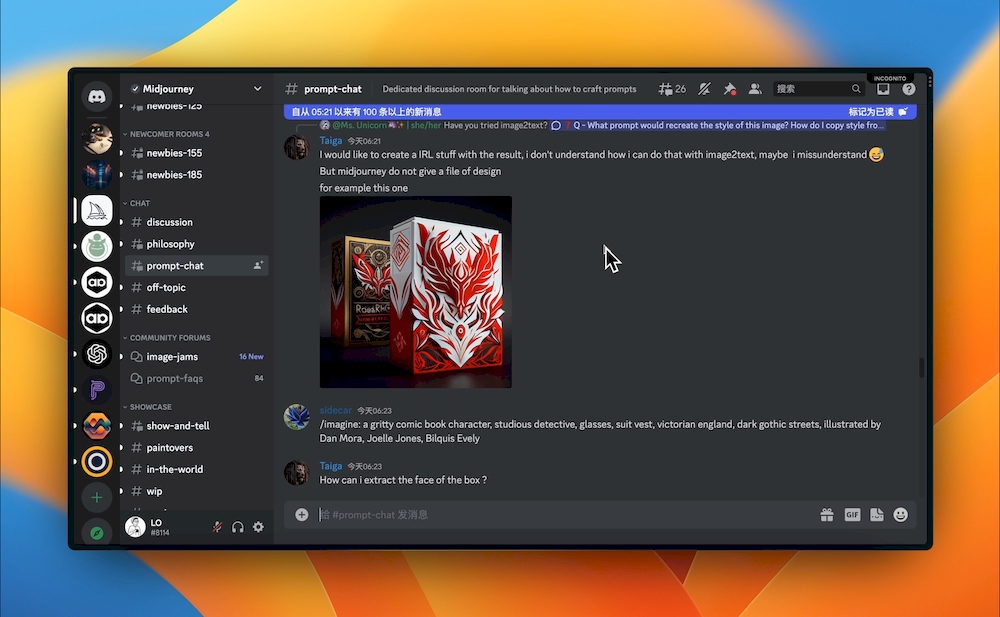Open user settings gear

[258, 527]
